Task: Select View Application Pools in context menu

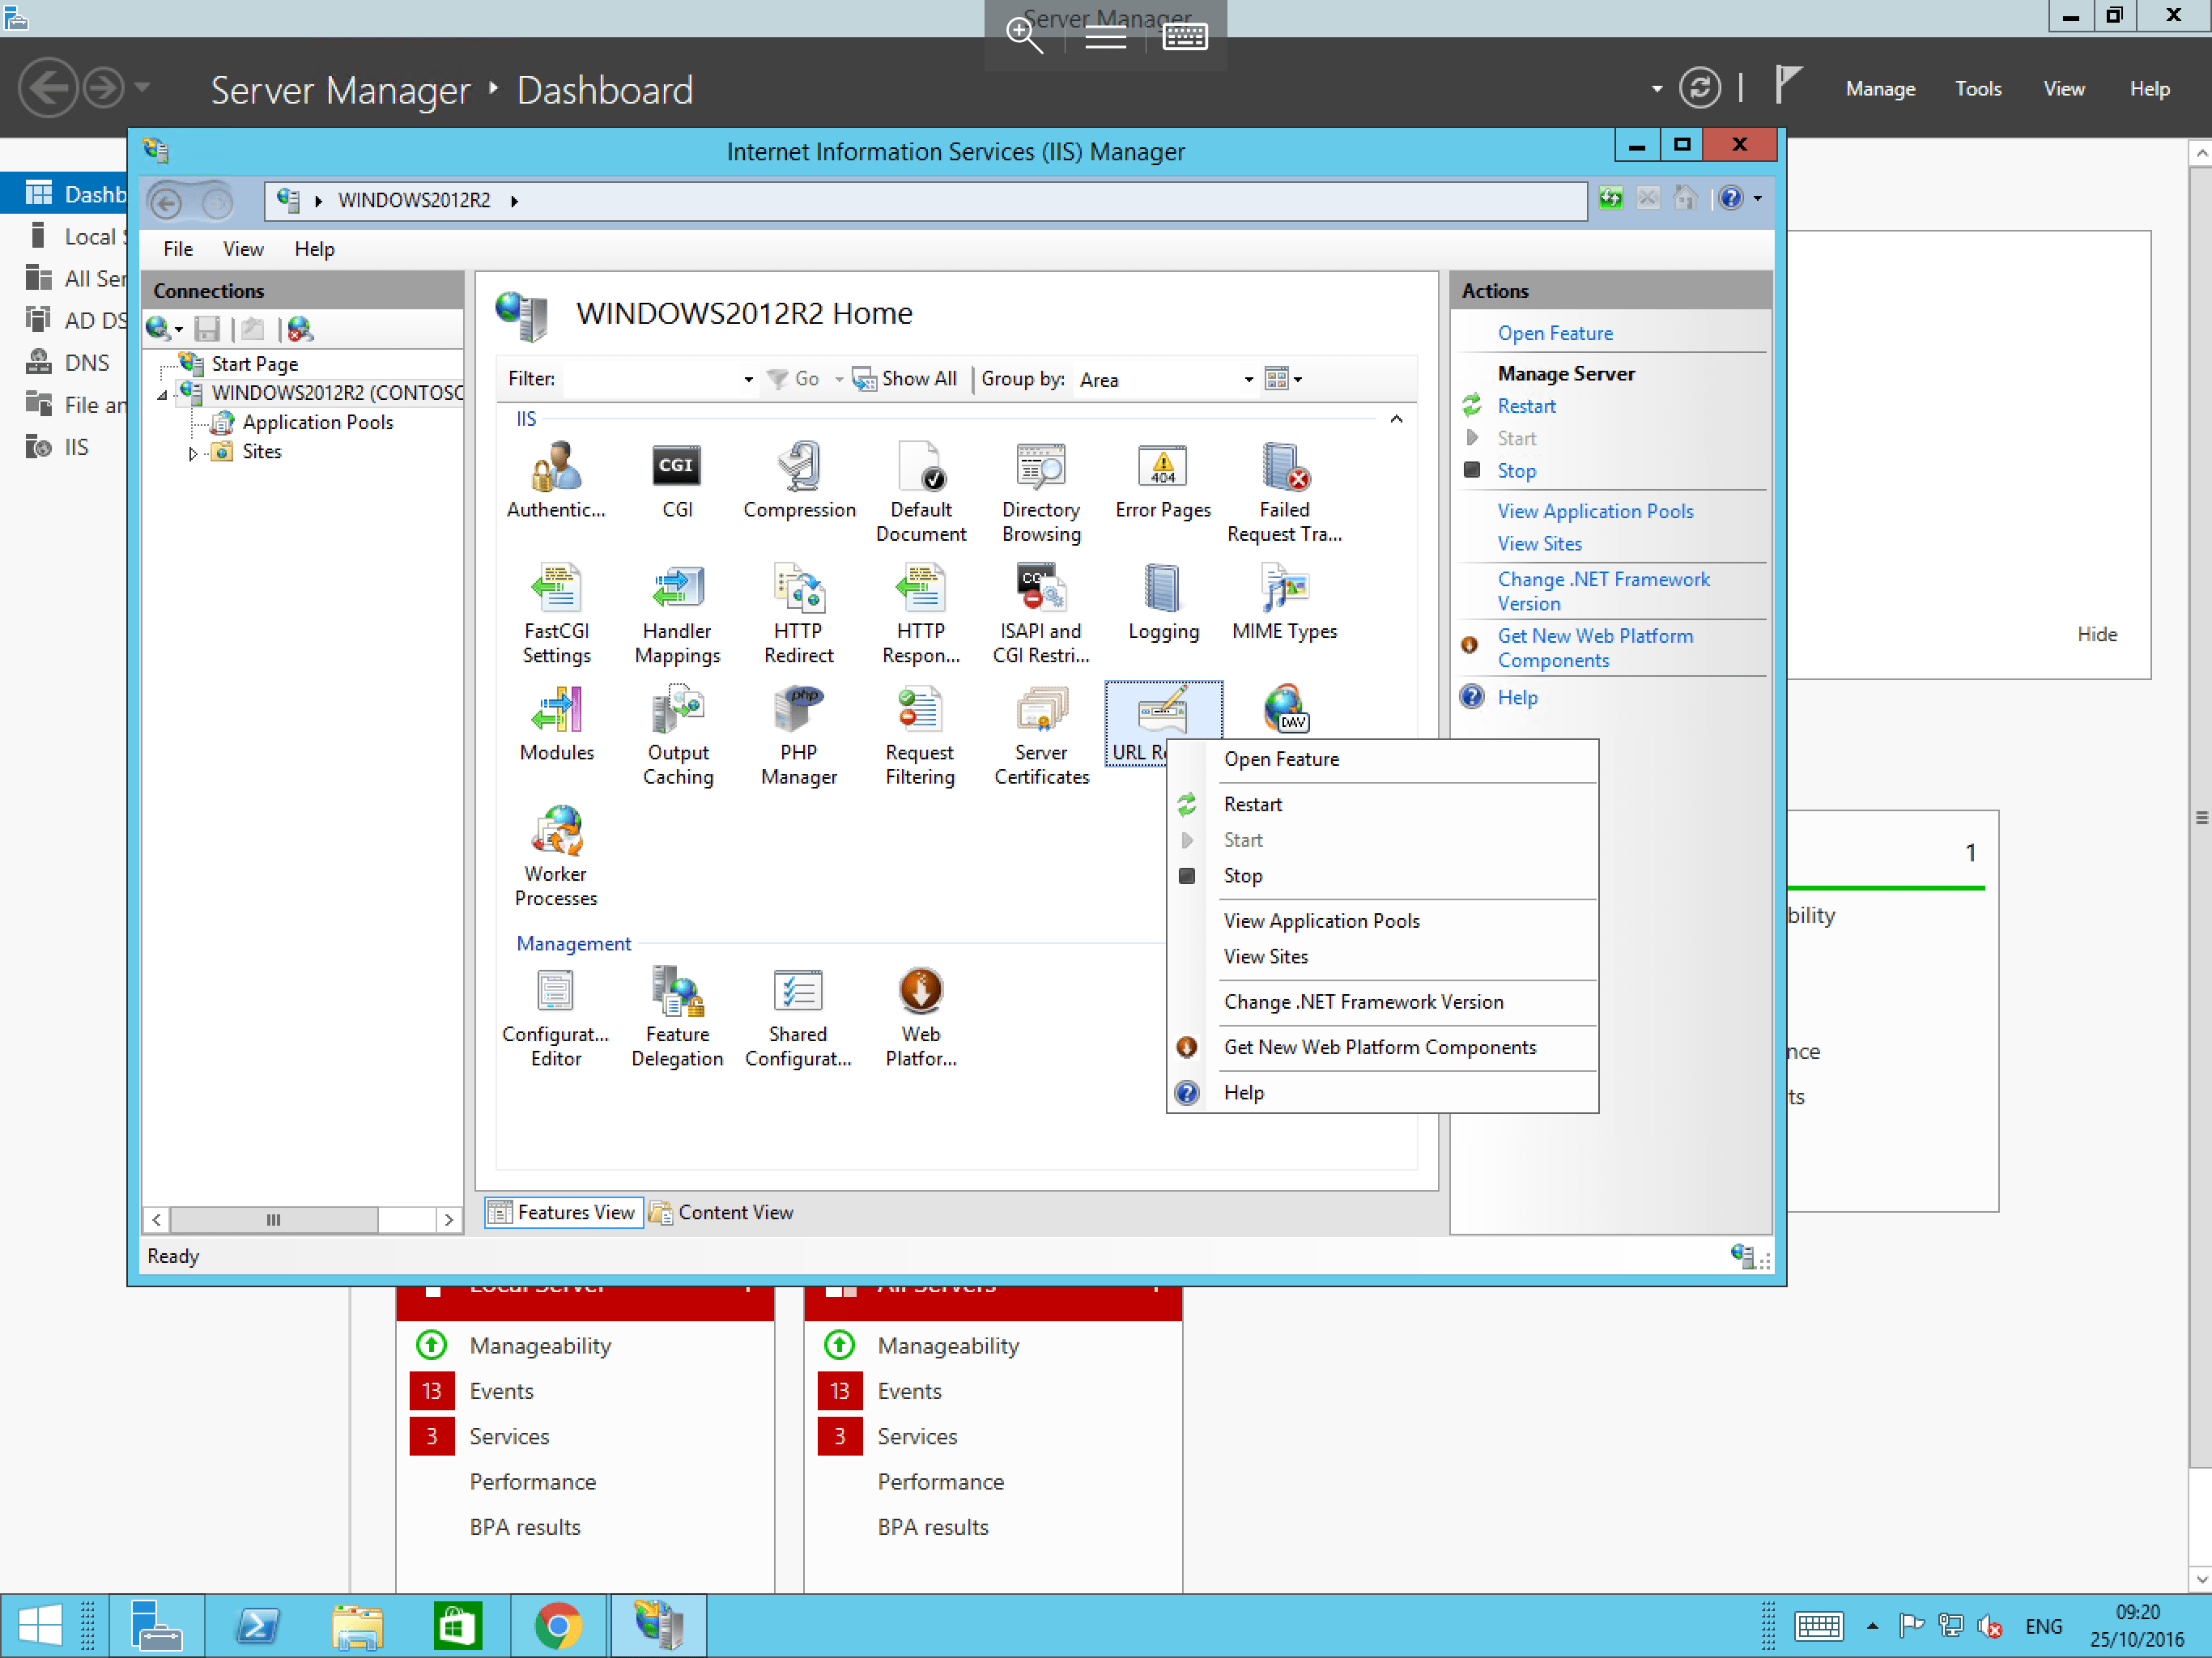Action: [1321, 920]
